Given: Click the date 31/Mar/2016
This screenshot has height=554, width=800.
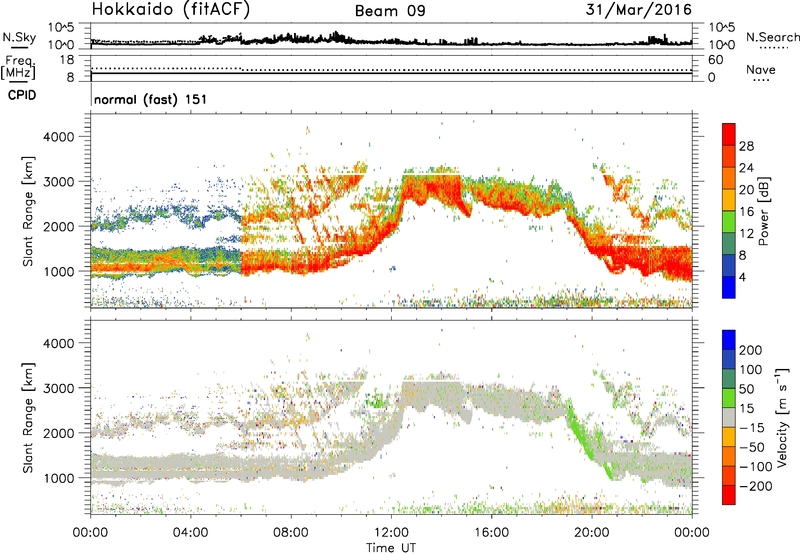Looking at the screenshot, I should click(639, 10).
